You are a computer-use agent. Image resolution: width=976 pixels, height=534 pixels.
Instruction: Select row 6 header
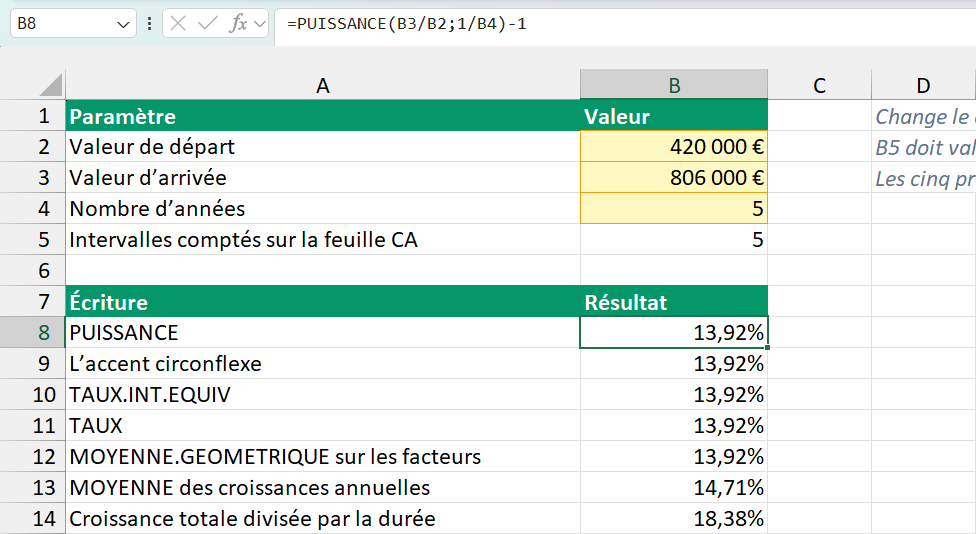[32, 270]
